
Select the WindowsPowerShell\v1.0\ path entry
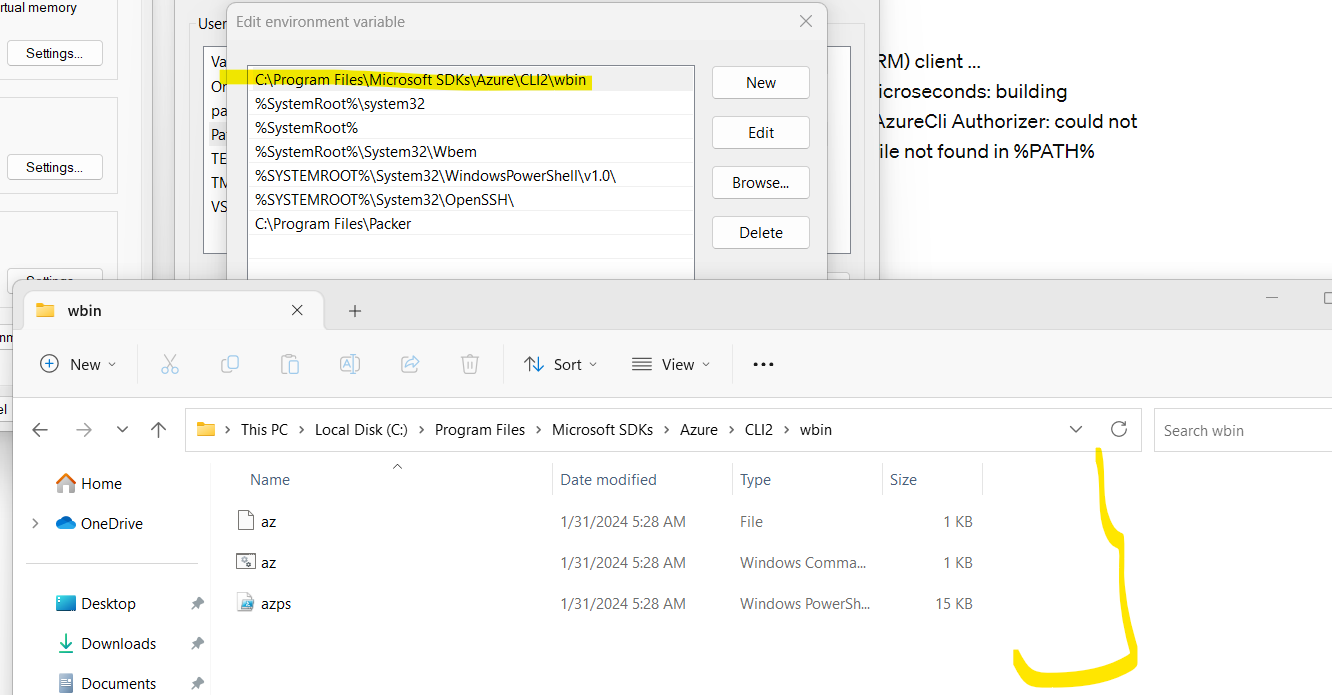pyautogui.click(x=471, y=176)
